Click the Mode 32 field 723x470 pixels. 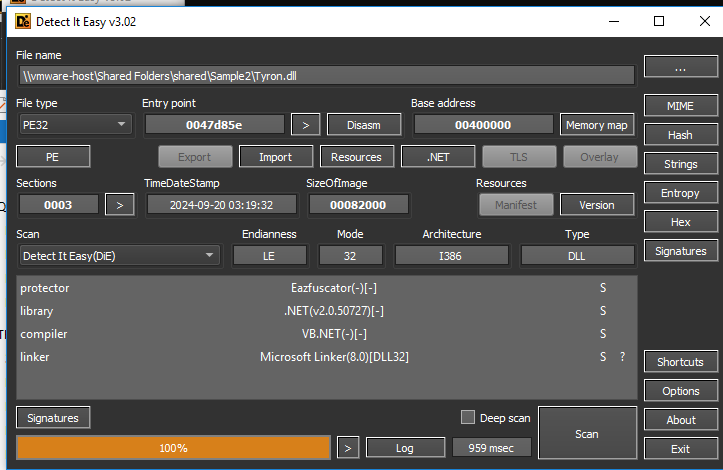coord(350,256)
